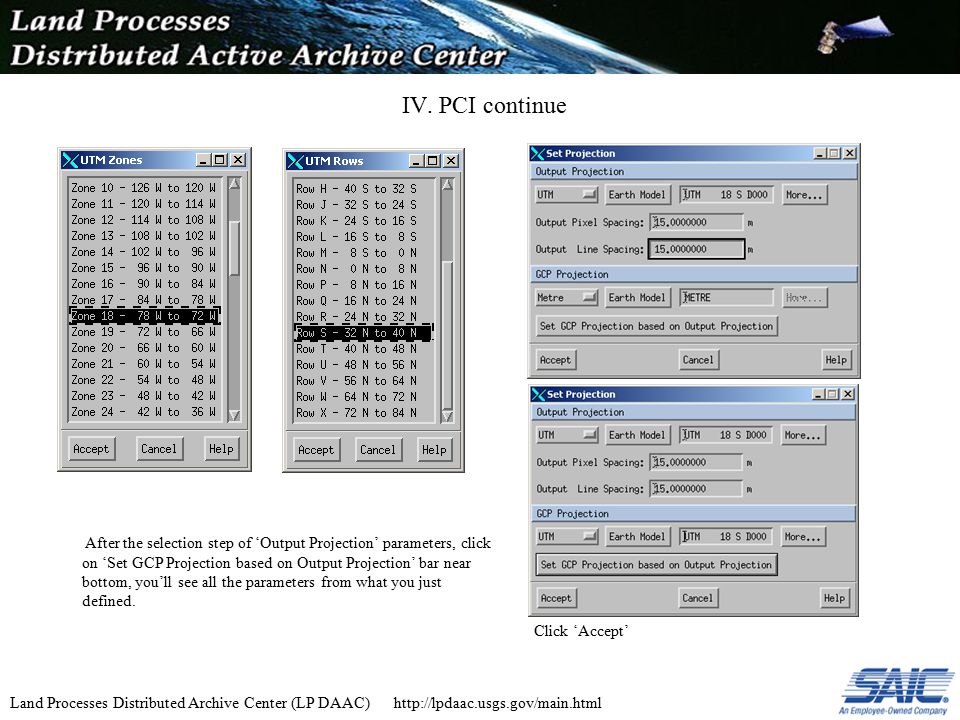This screenshot has height=720, width=960.
Task: Select Row S - 32 N to 40 N
Action: [363, 333]
